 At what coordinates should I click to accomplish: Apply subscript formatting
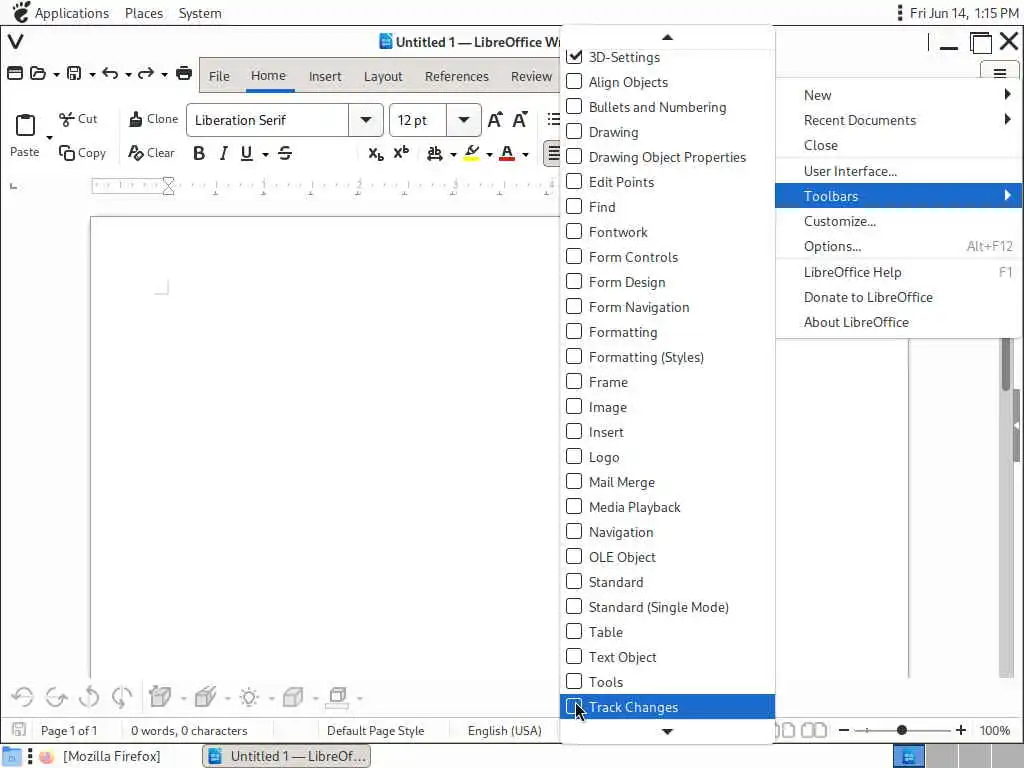click(x=376, y=153)
